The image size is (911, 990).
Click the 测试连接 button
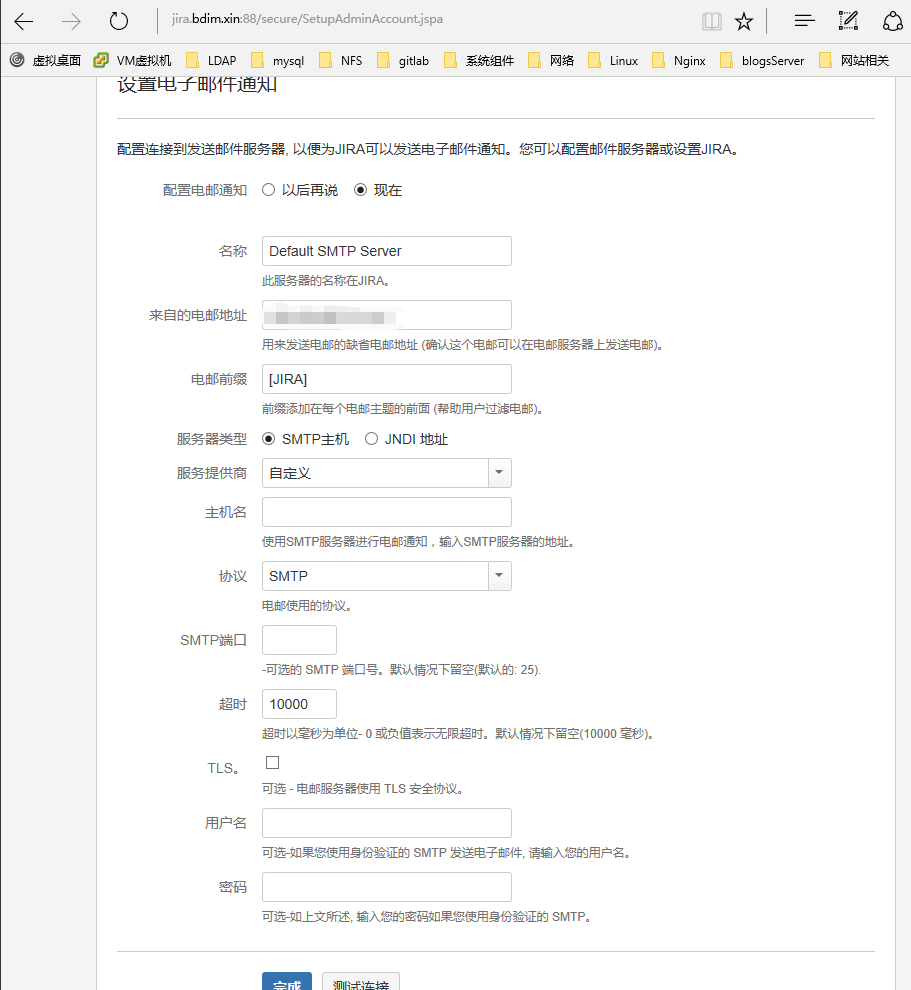coord(360,983)
